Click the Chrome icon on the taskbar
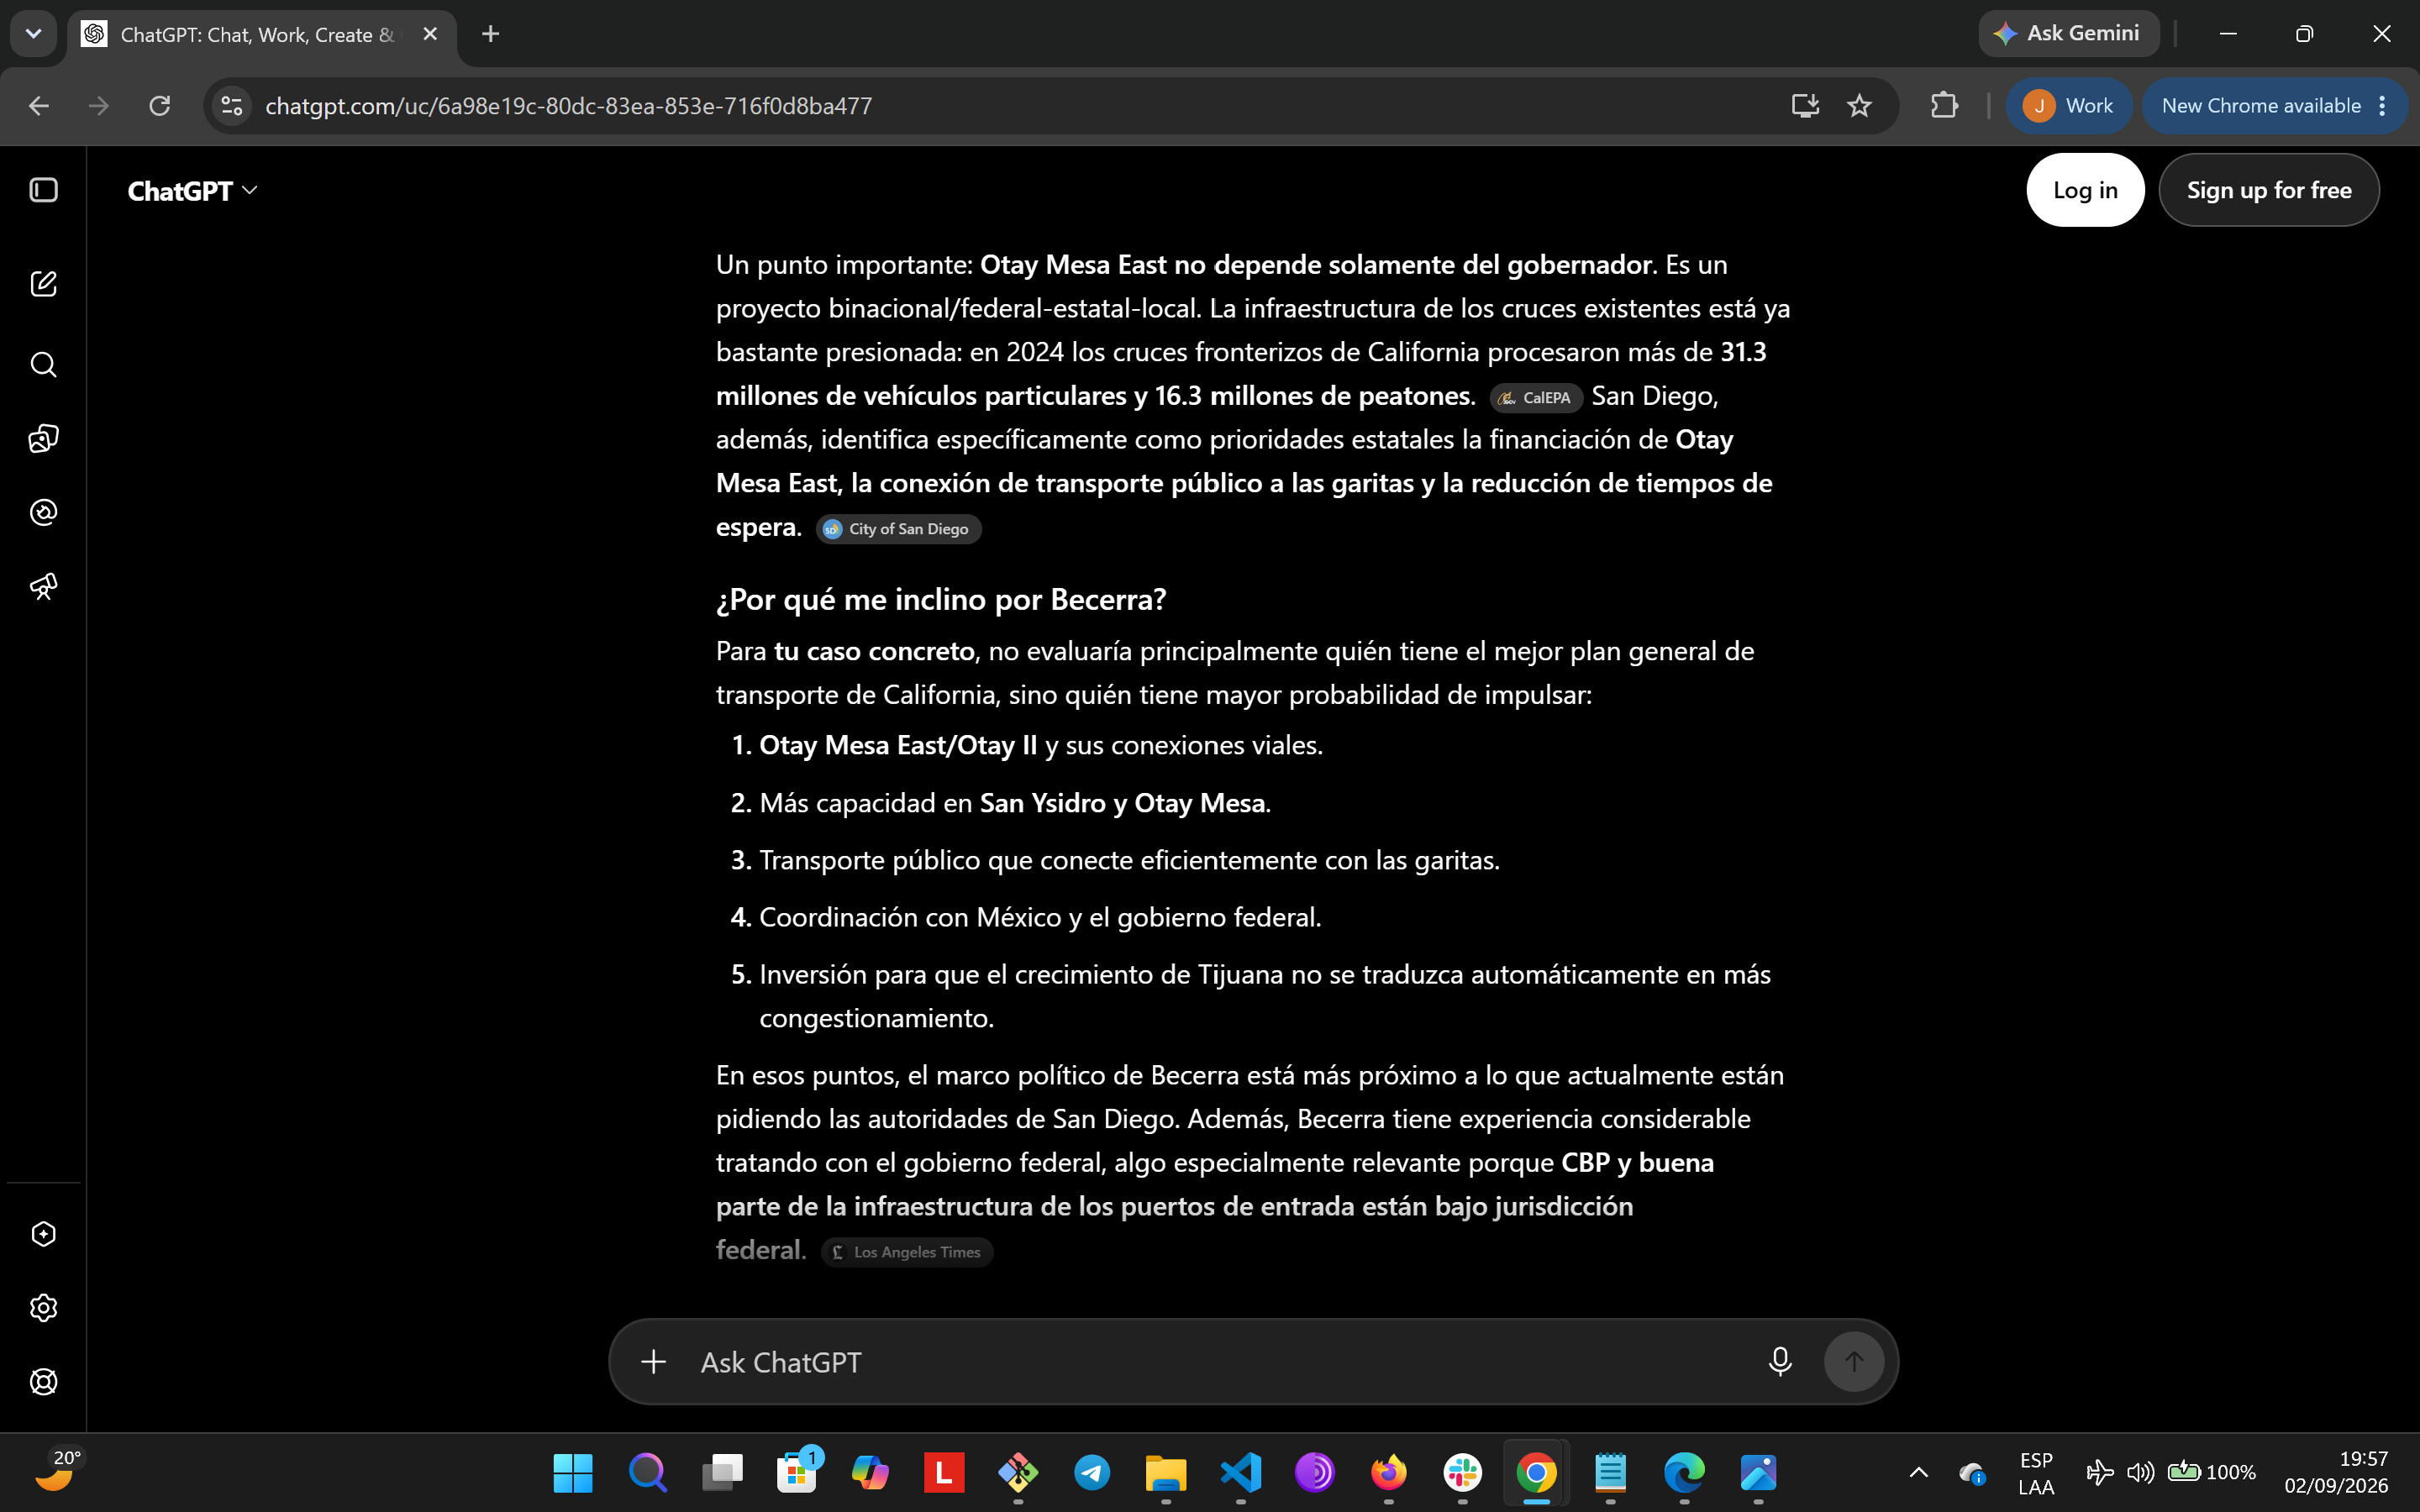Screen dimensions: 2420x1512 point(1536,1472)
